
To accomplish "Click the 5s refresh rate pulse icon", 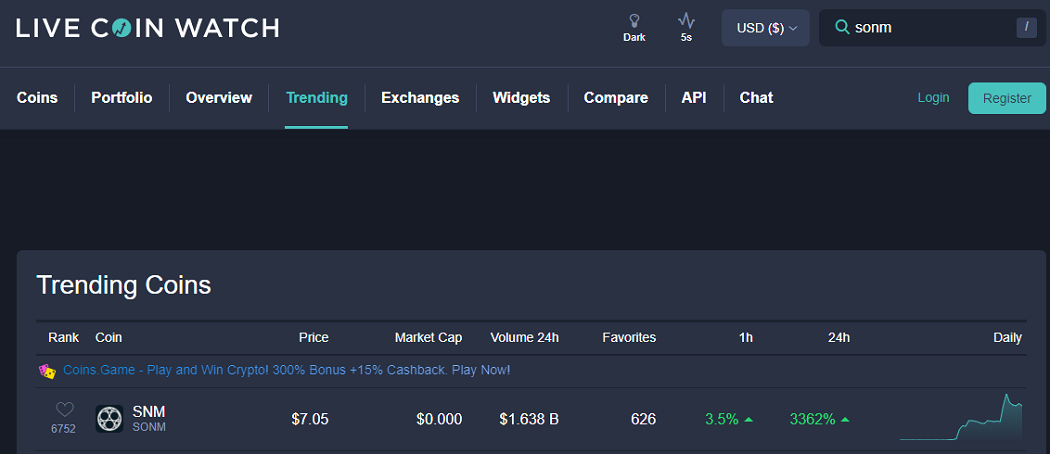I will click(686, 21).
